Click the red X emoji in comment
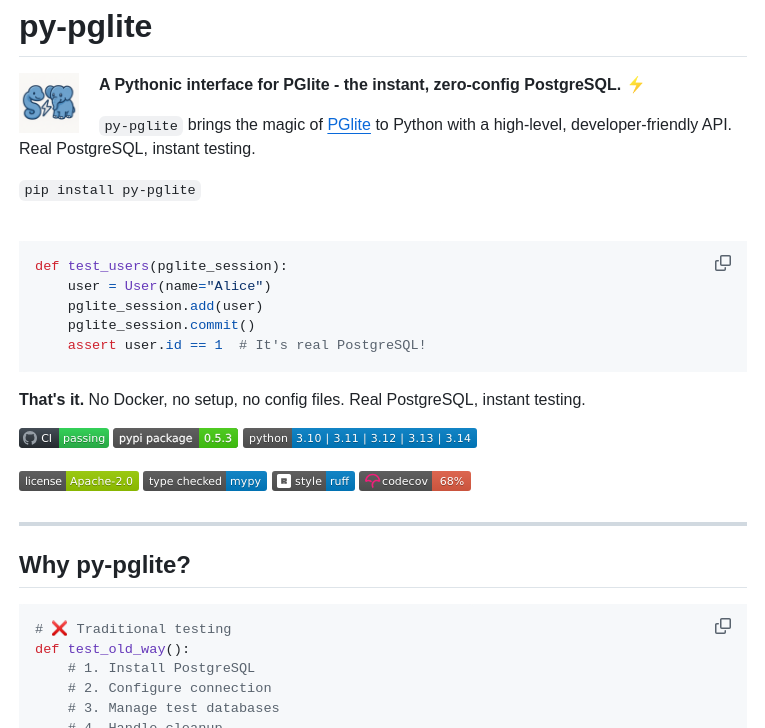Image resolution: width=765 pixels, height=728 pixels. [60, 628]
